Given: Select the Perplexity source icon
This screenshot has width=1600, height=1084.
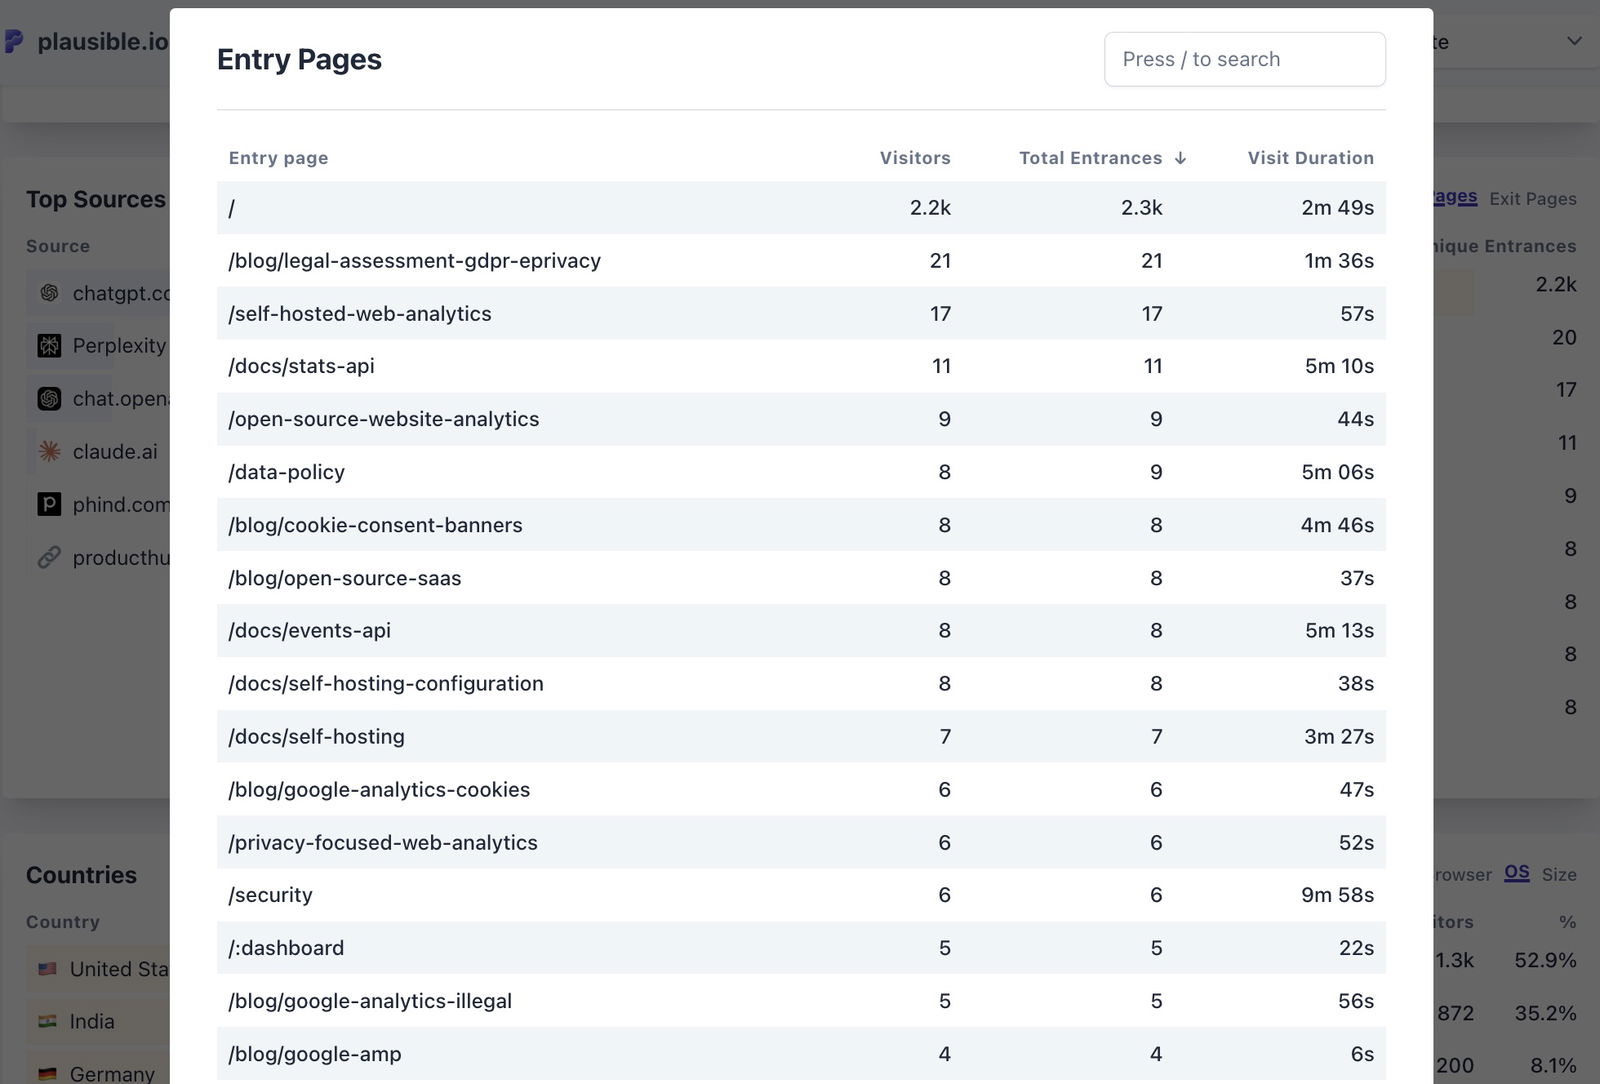Looking at the screenshot, I should tap(48, 345).
